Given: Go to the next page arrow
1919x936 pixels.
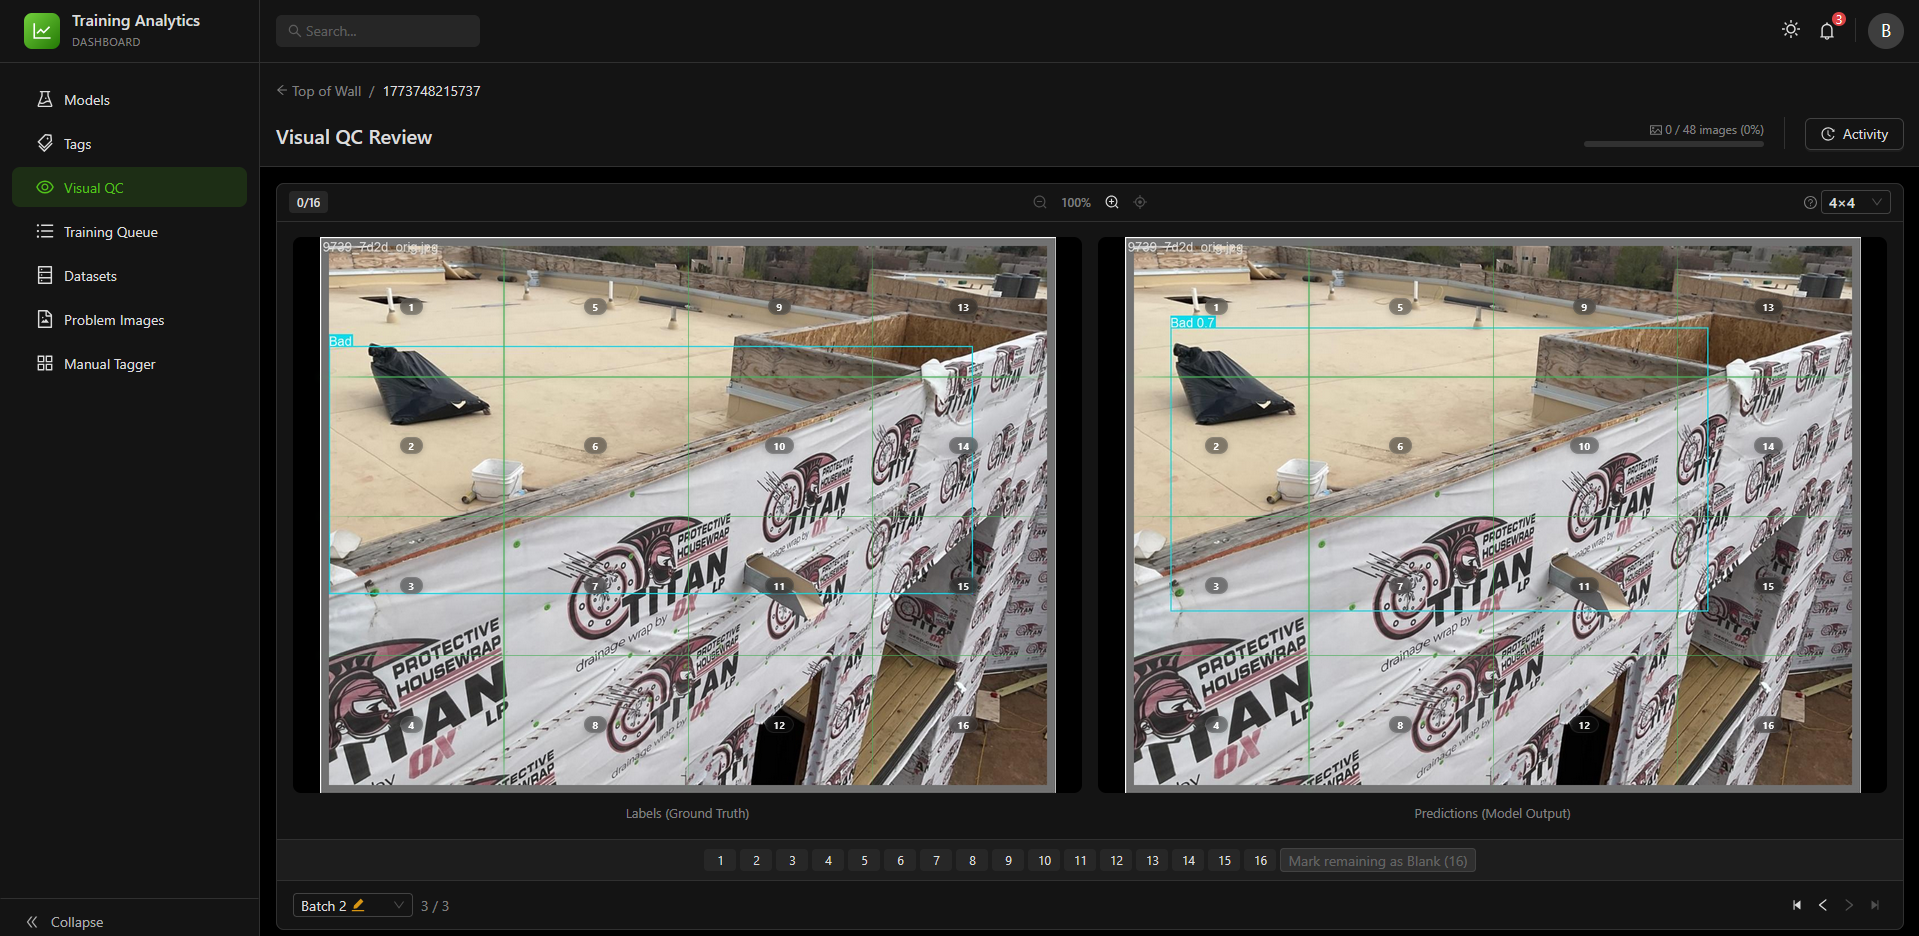Looking at the screenshot, I should (1849, 905).
